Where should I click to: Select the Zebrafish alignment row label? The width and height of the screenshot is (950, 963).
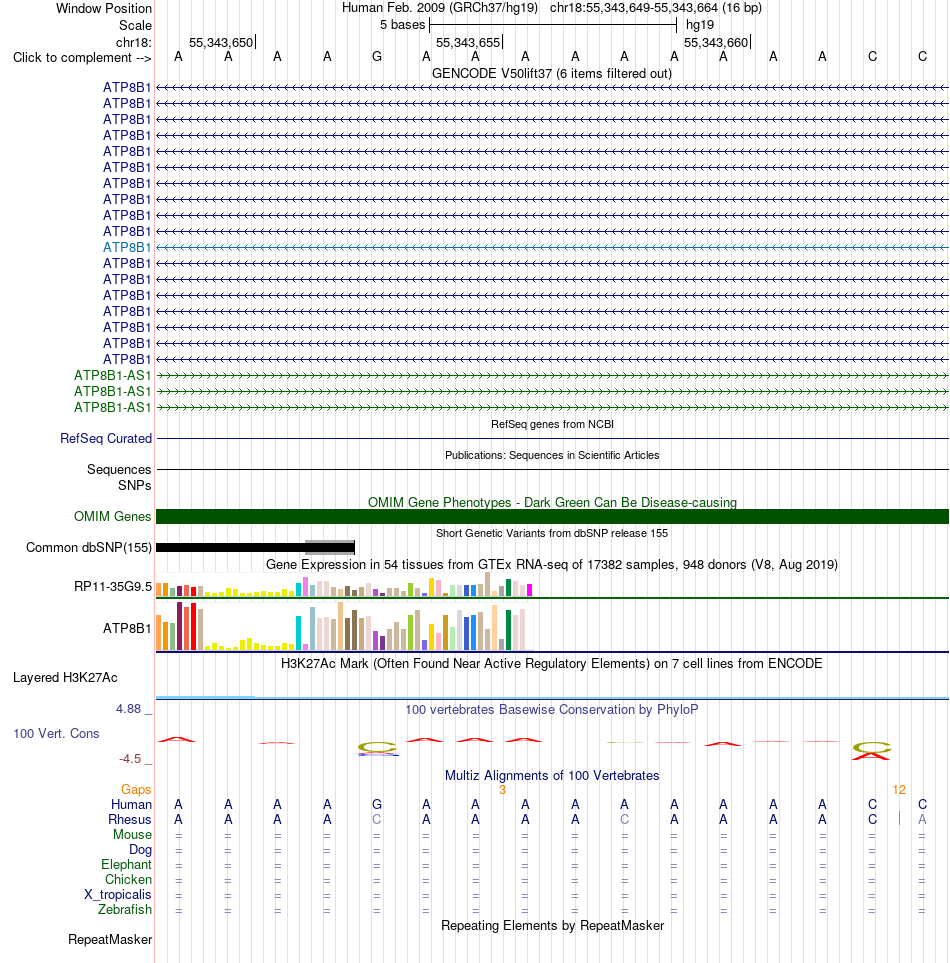tap(125, 910)
